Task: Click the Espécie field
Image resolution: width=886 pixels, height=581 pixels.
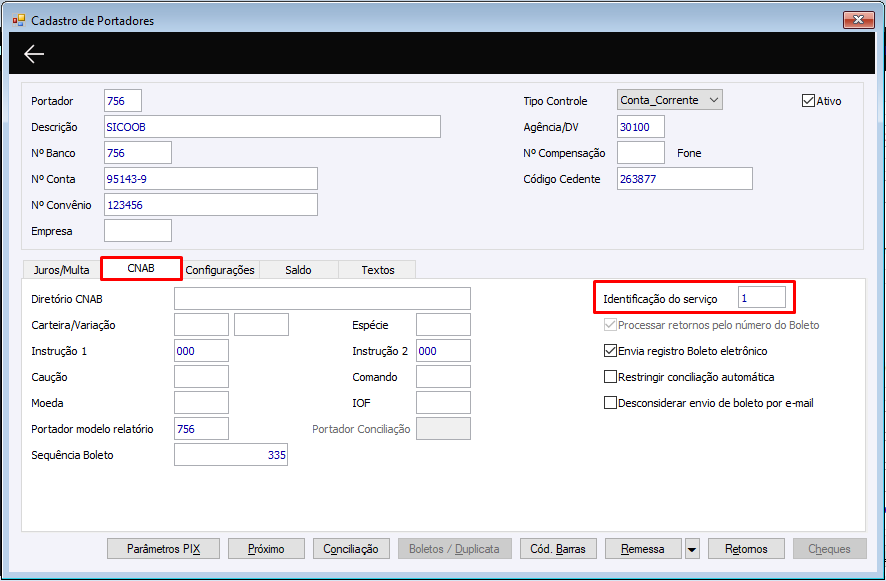Action: tap(444, 324)
